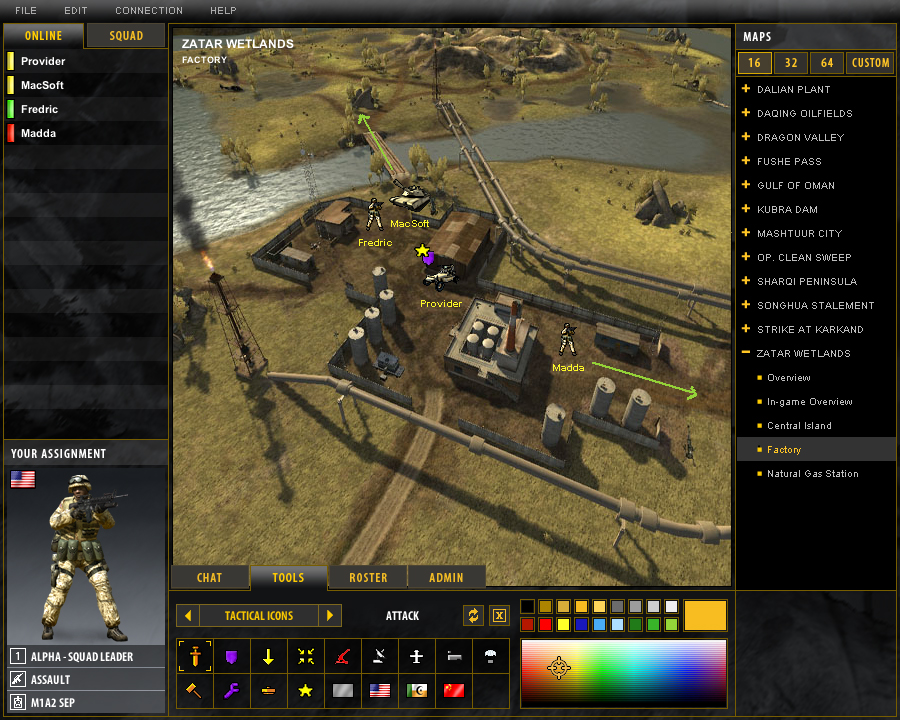Click the yellow refresh arrows button

click(472, 615)
